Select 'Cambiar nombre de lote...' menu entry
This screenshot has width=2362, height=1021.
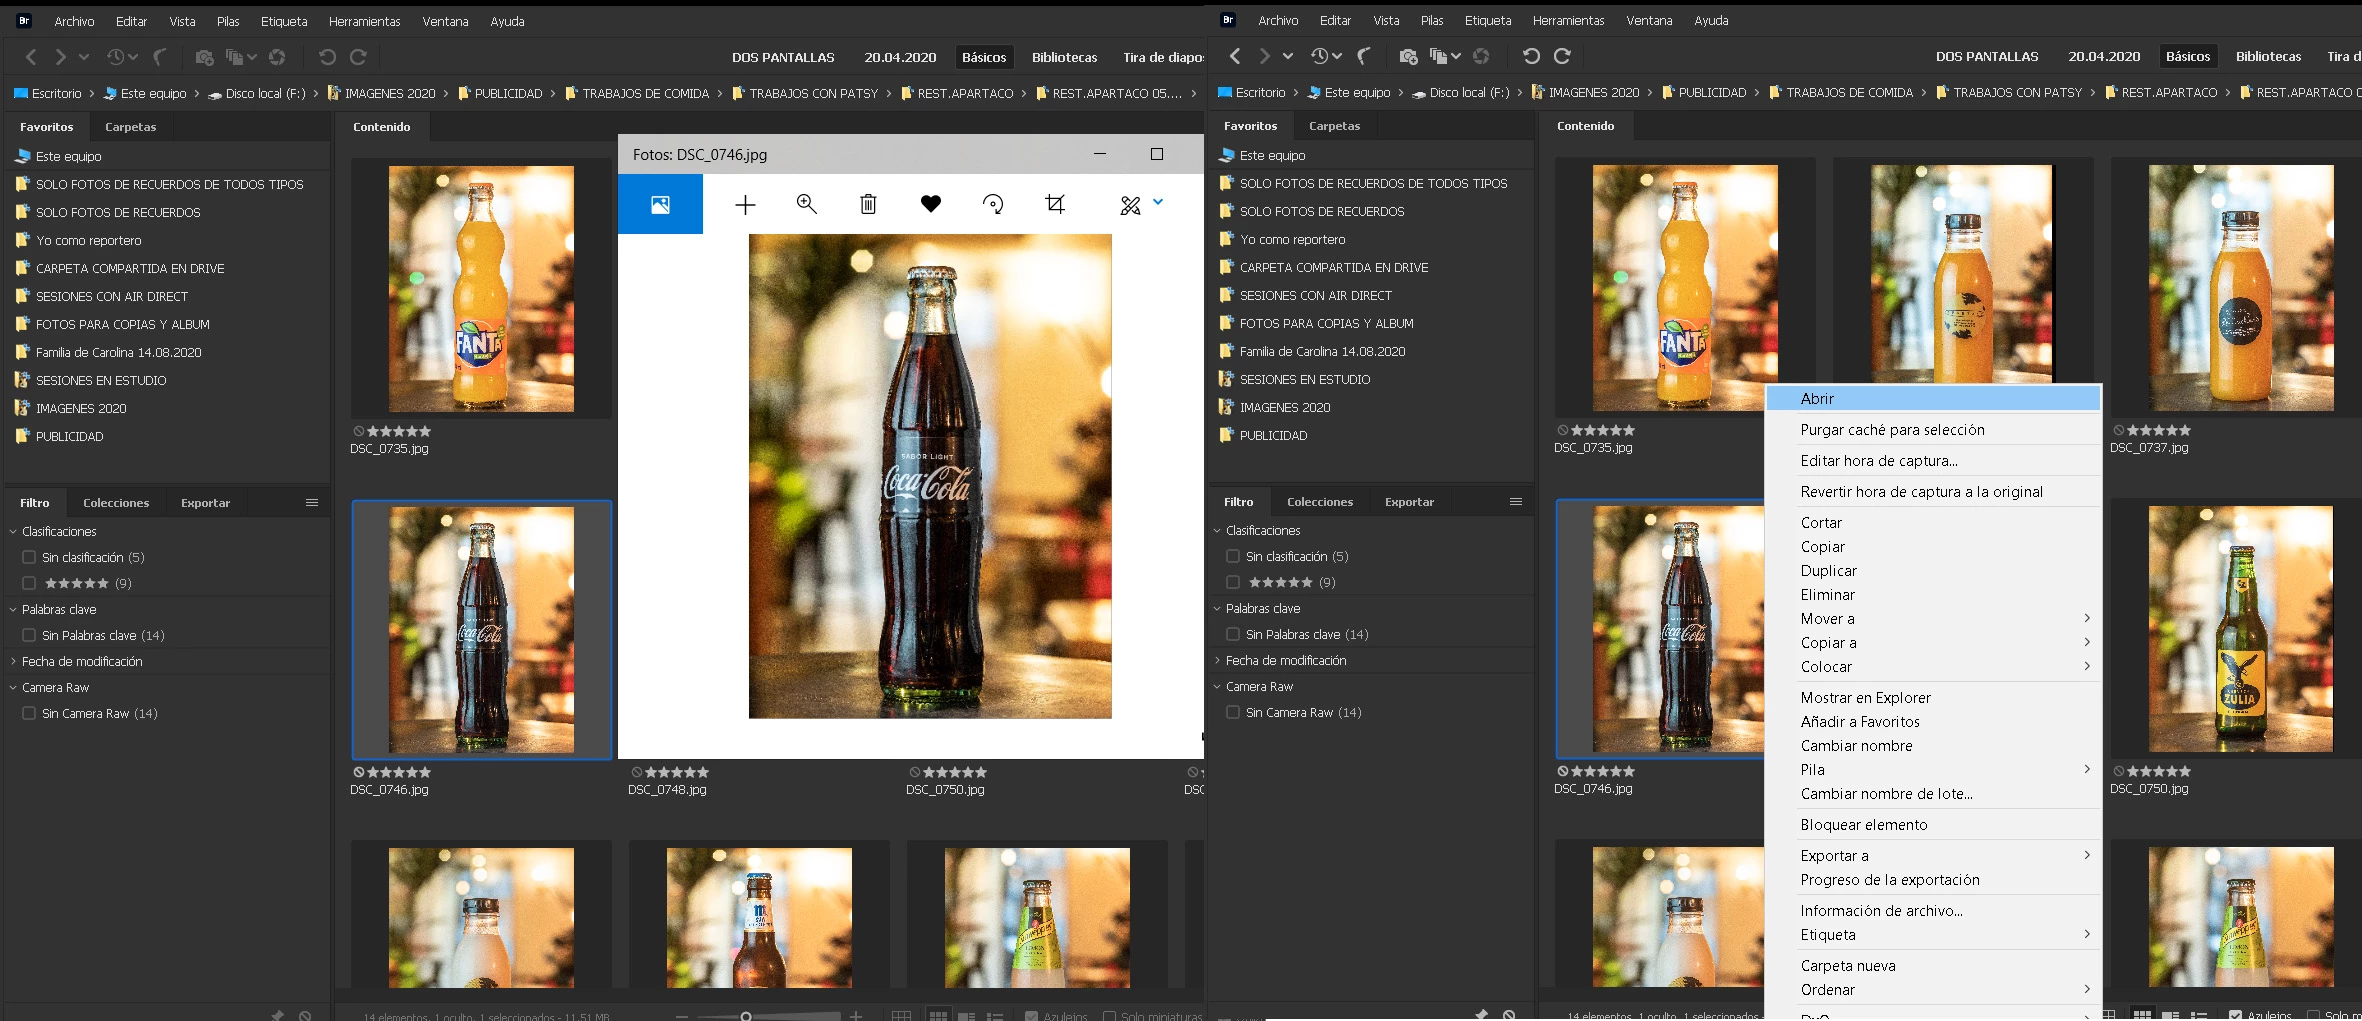tap(1886, 794)
